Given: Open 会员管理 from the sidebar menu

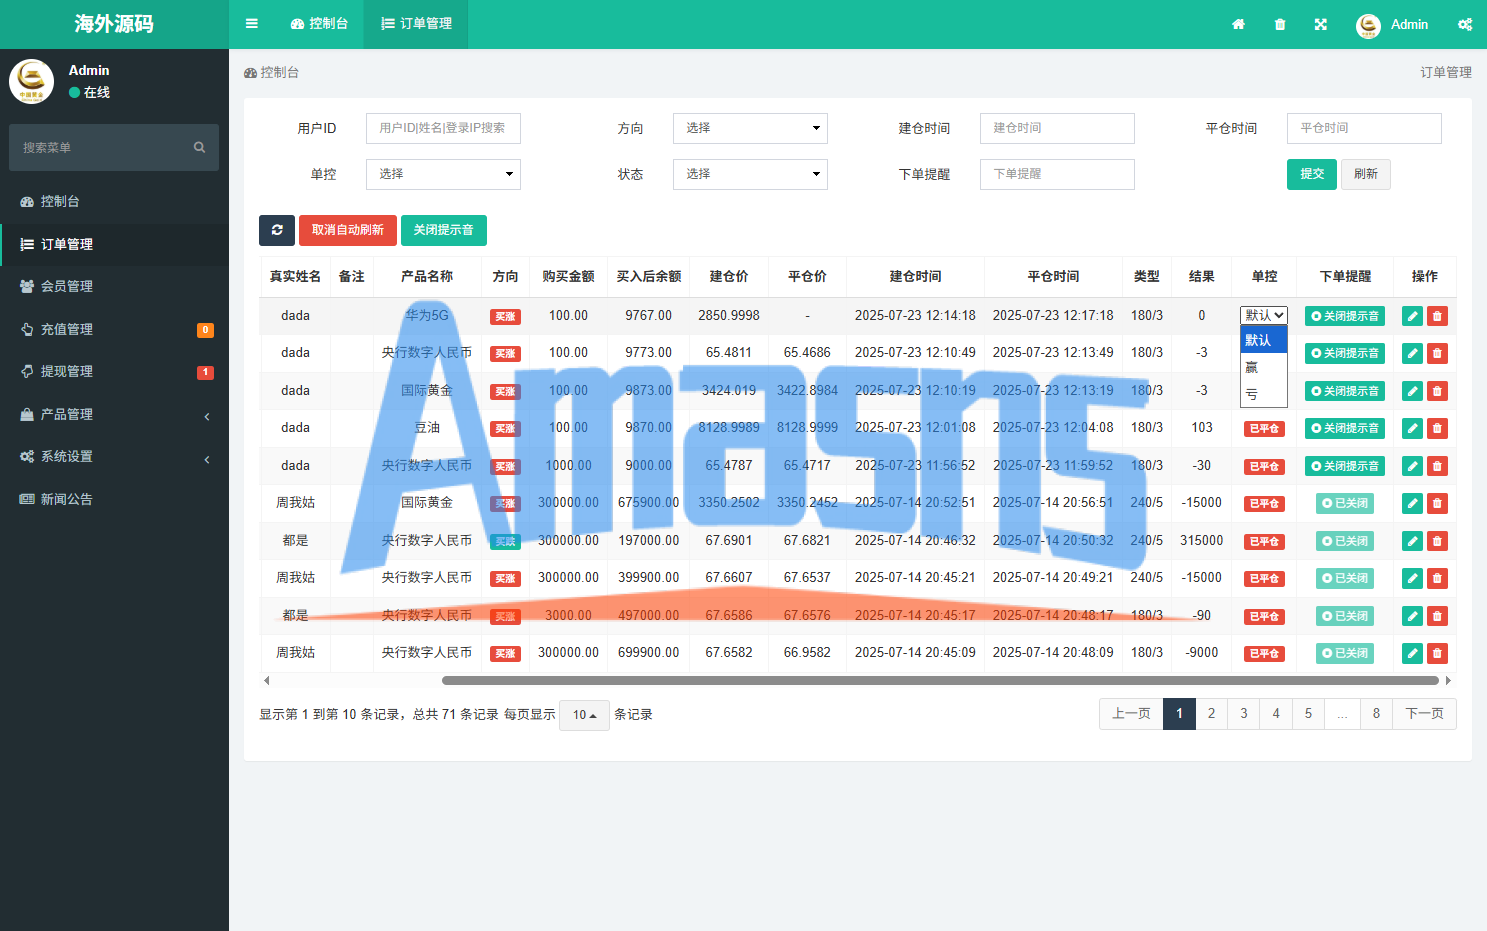Looking at the screenshot, I should [66, 286].
